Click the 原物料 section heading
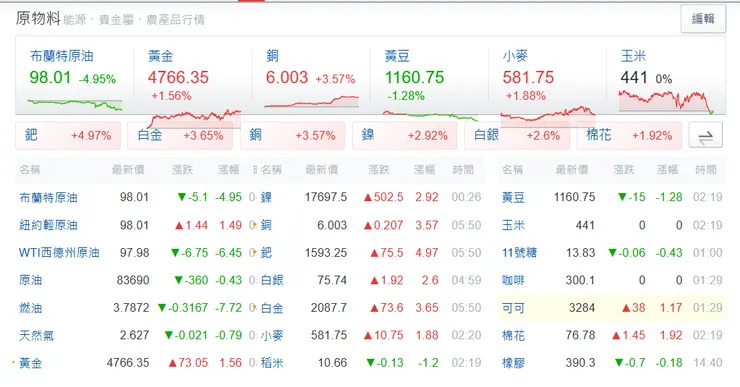This screenshot has width=740, height=387. [38, 18]
